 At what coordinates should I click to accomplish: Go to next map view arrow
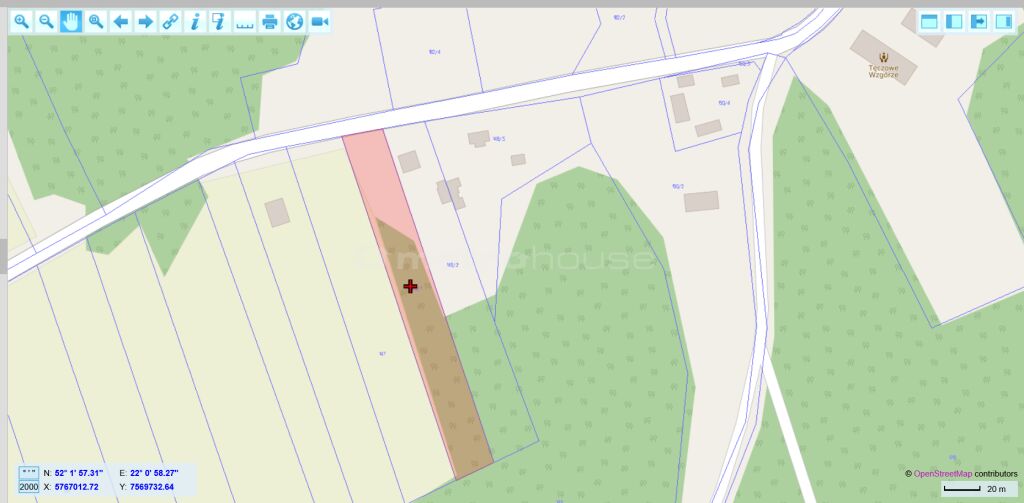[x=146, y=22]
